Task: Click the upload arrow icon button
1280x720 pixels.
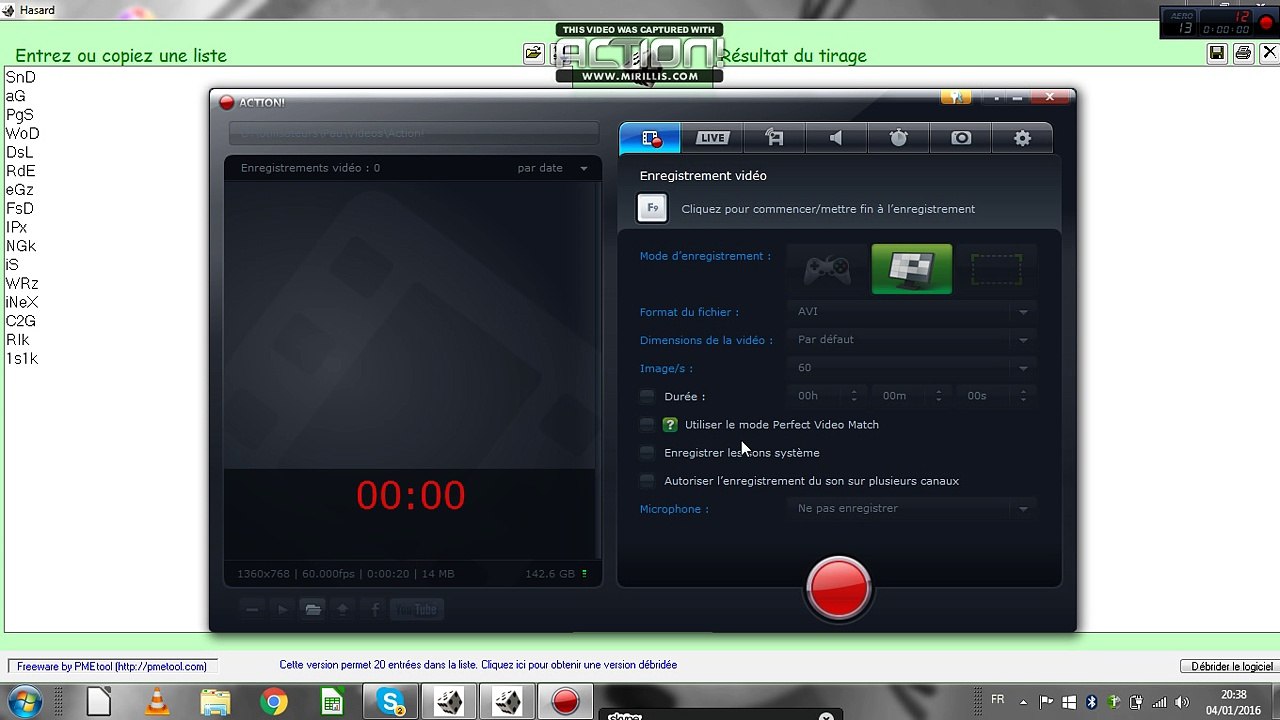Action: [343, 609]
